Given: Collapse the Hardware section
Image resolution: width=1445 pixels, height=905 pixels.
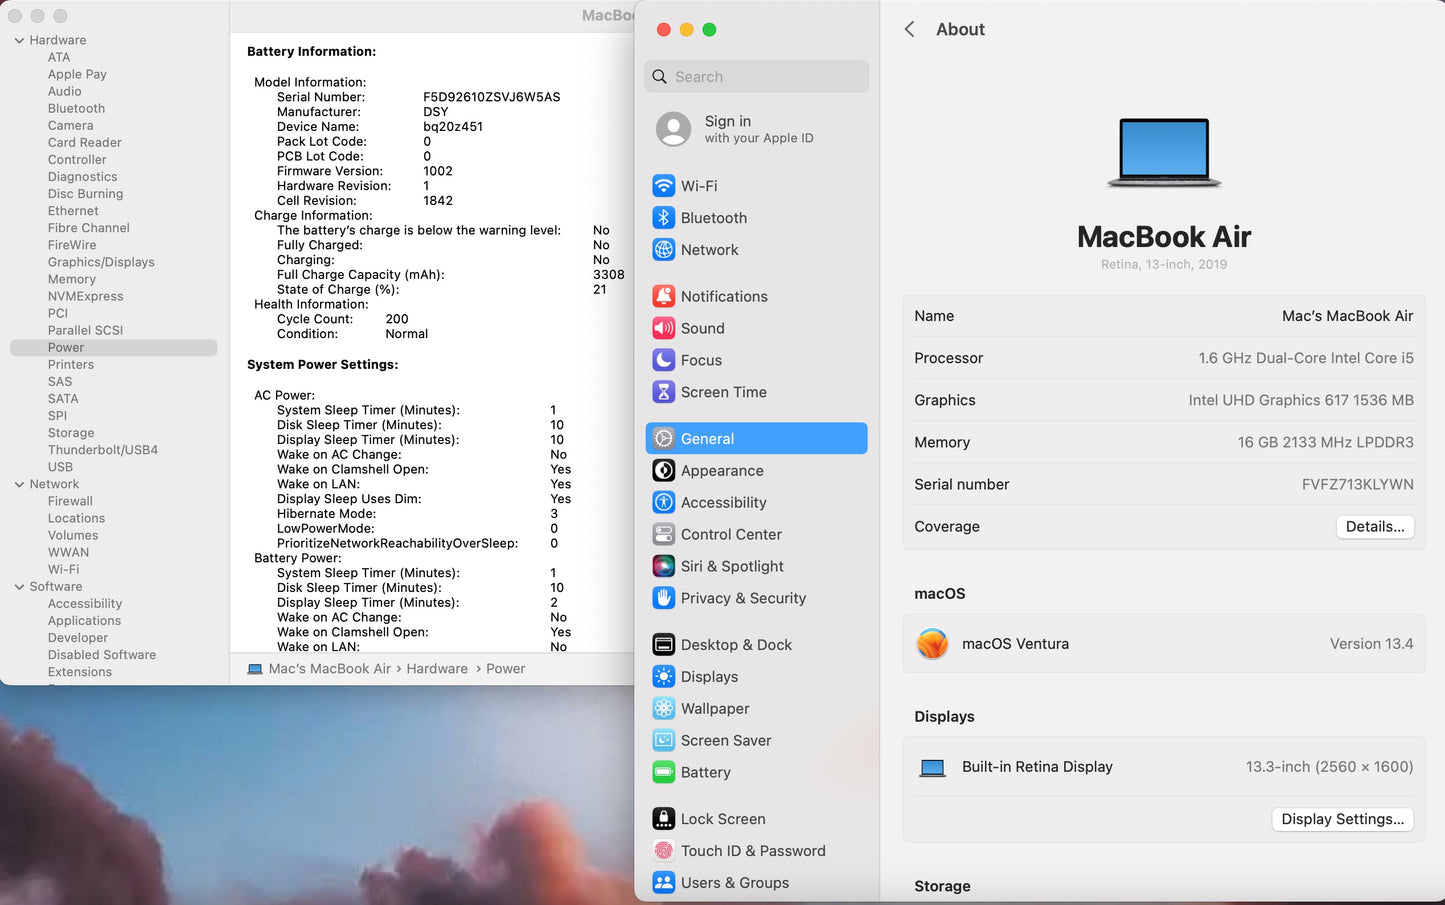Looking at the screenshot, I should click(x=18, y=40).
